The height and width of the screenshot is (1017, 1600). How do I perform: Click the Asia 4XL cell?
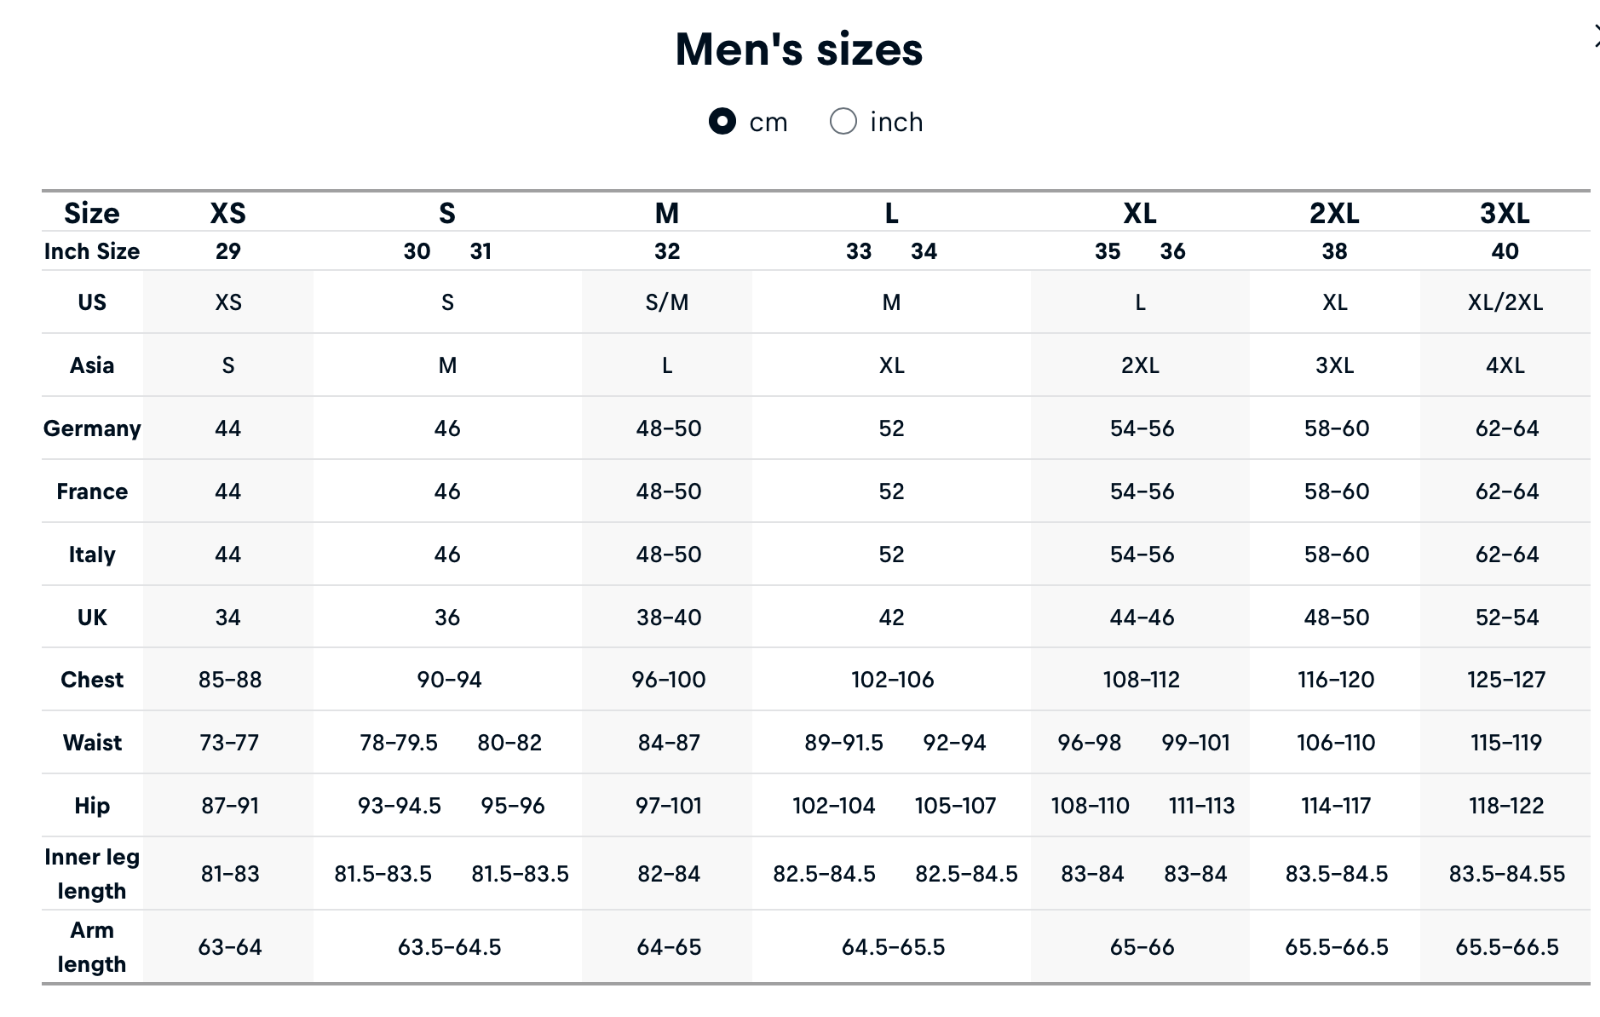(x=1505, y=365)
